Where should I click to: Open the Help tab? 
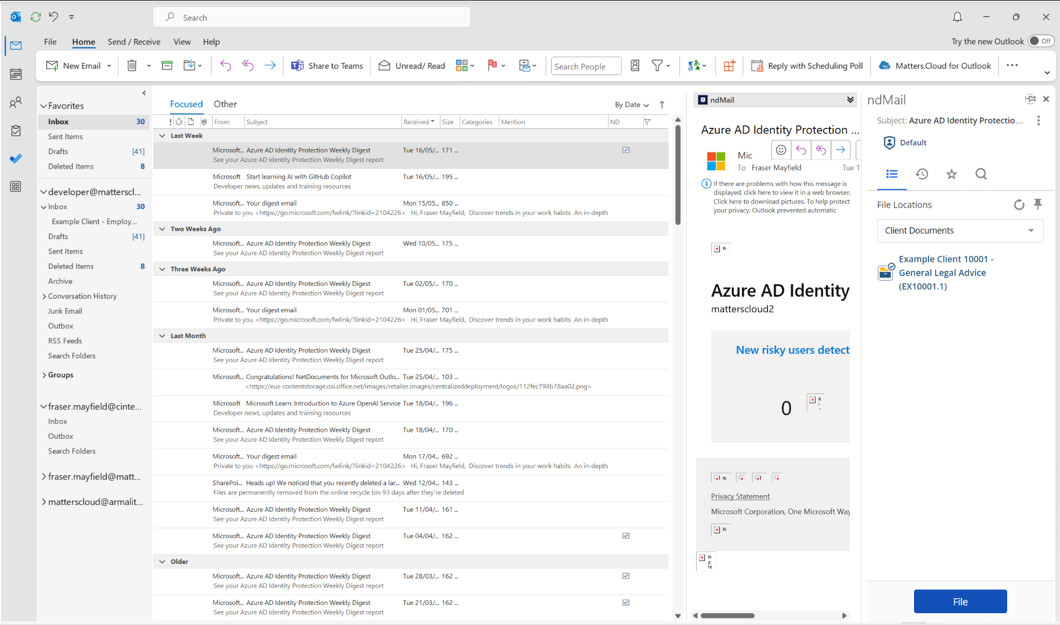pyautogui.click(x=211, y=42)
